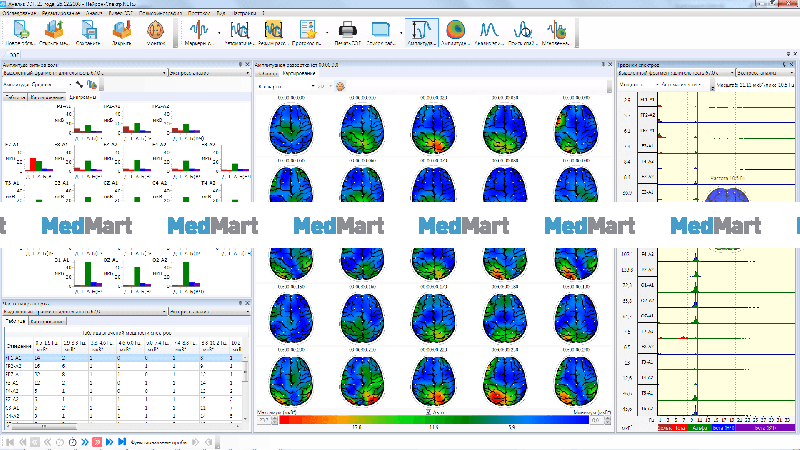Click vertical scrollbar of spectral power table
Screen dimensions: 800x450
[x=245, y=388]
